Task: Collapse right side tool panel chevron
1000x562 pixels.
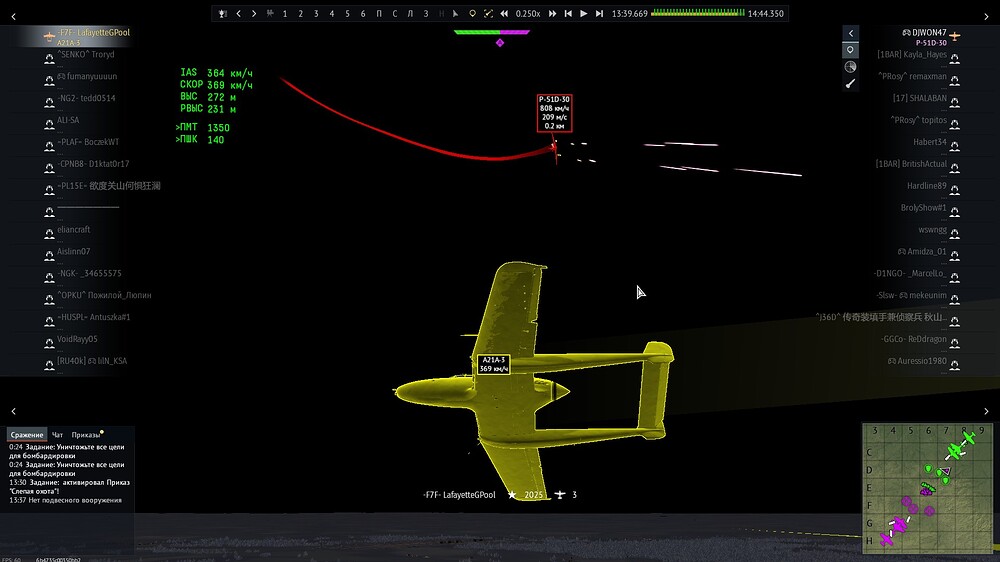Action: [x=851, y=33]
